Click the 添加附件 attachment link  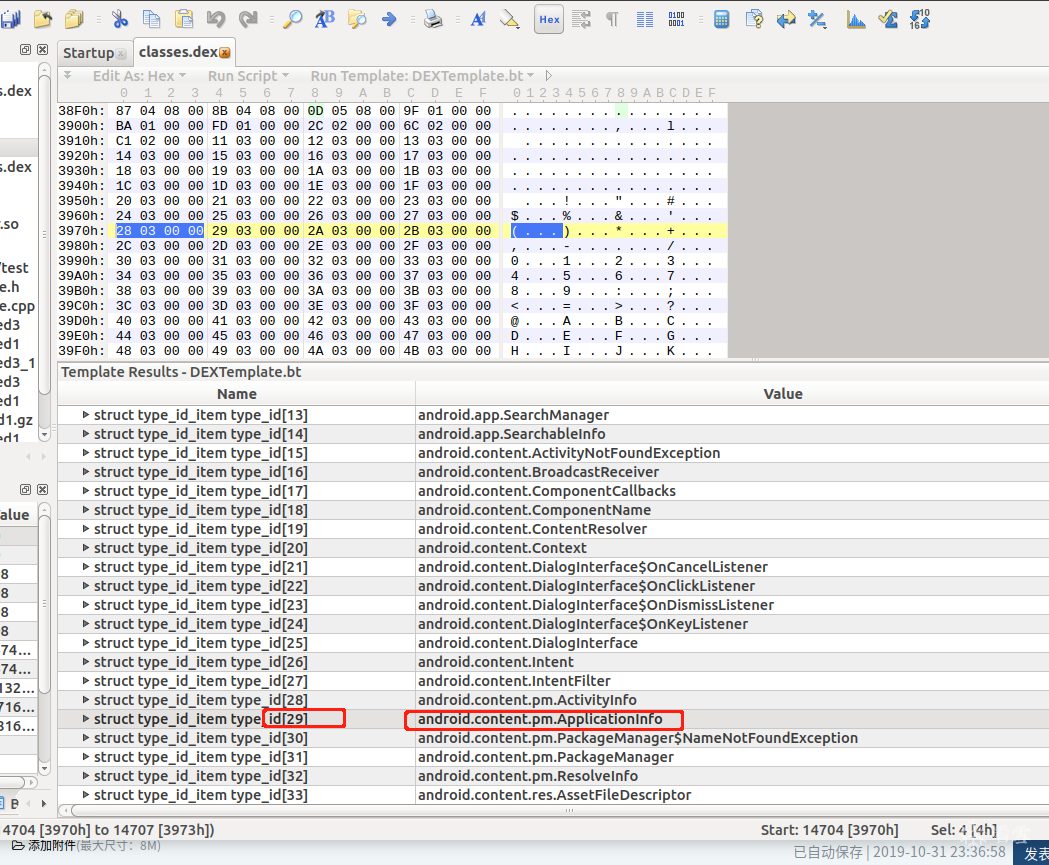tap(52, 846)
